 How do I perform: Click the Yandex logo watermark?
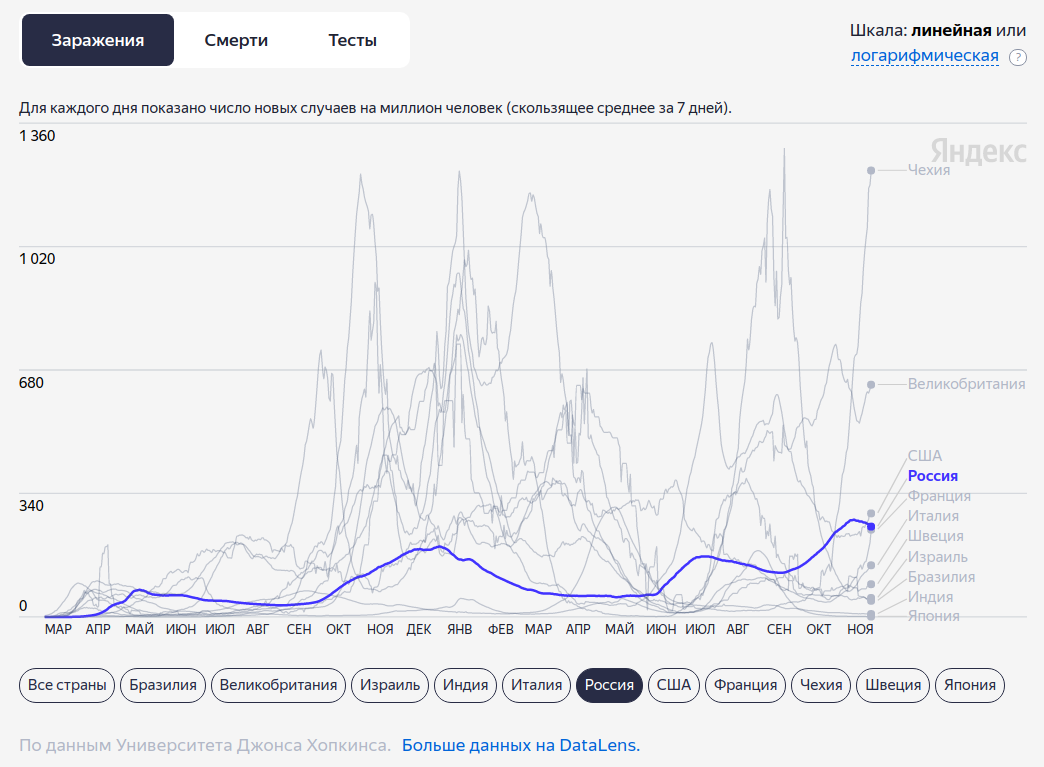(x=978, y=151)
